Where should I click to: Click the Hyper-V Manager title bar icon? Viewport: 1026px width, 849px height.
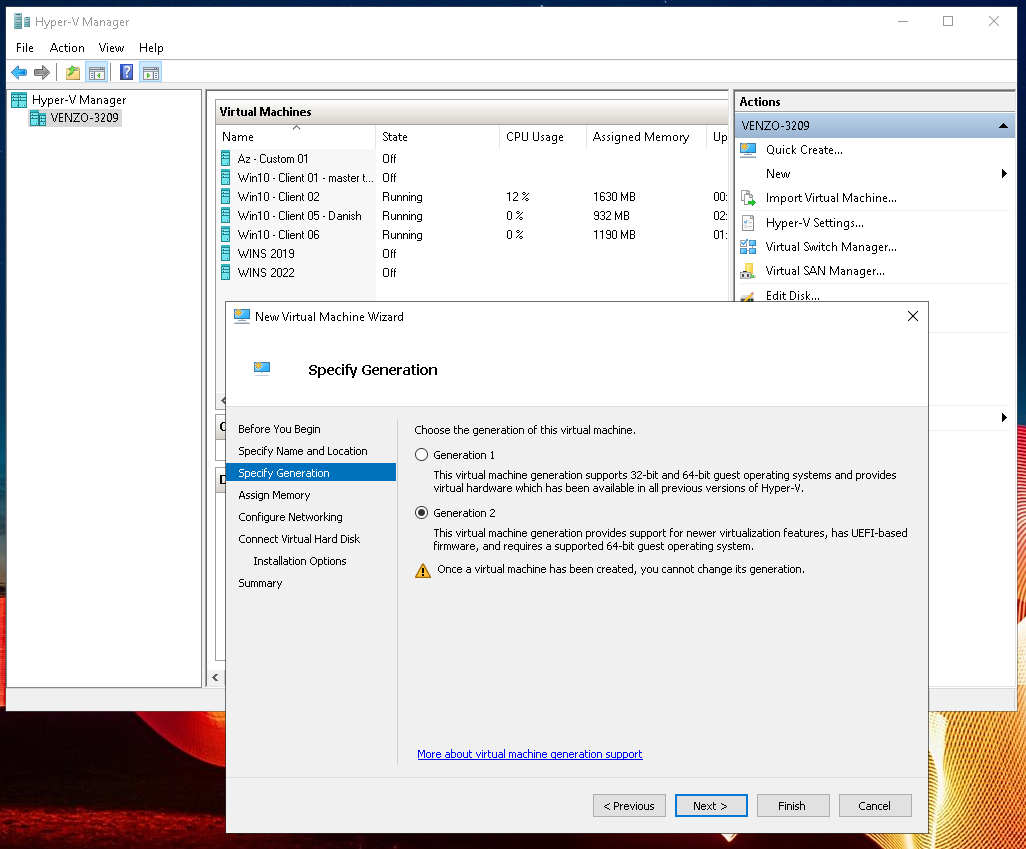[x=22, y=22]
